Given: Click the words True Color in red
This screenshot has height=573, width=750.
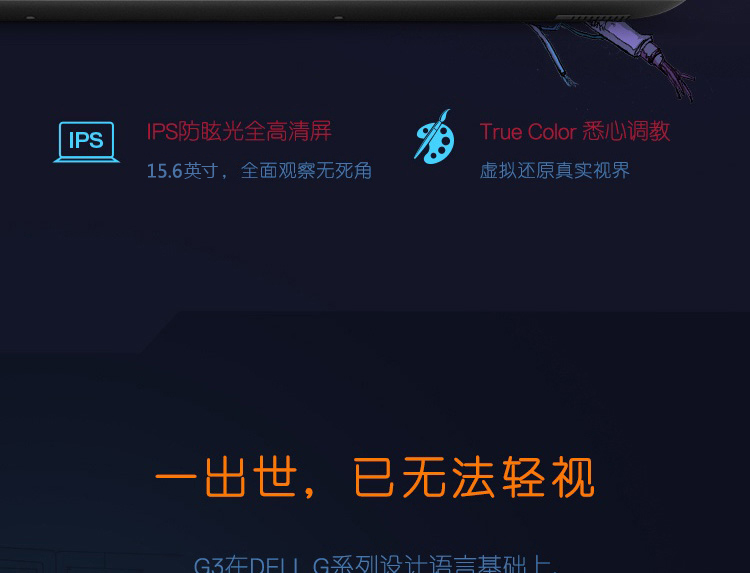Looking at the screenshot, I should click(528, 132).
